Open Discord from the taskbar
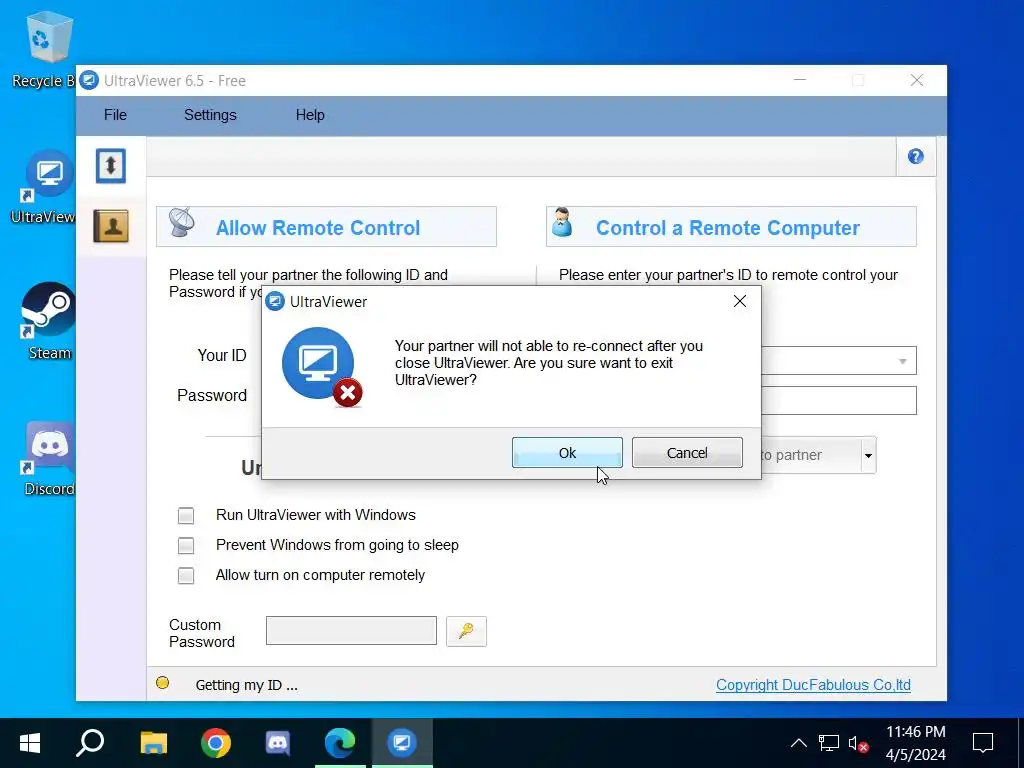 coord(278,743)
